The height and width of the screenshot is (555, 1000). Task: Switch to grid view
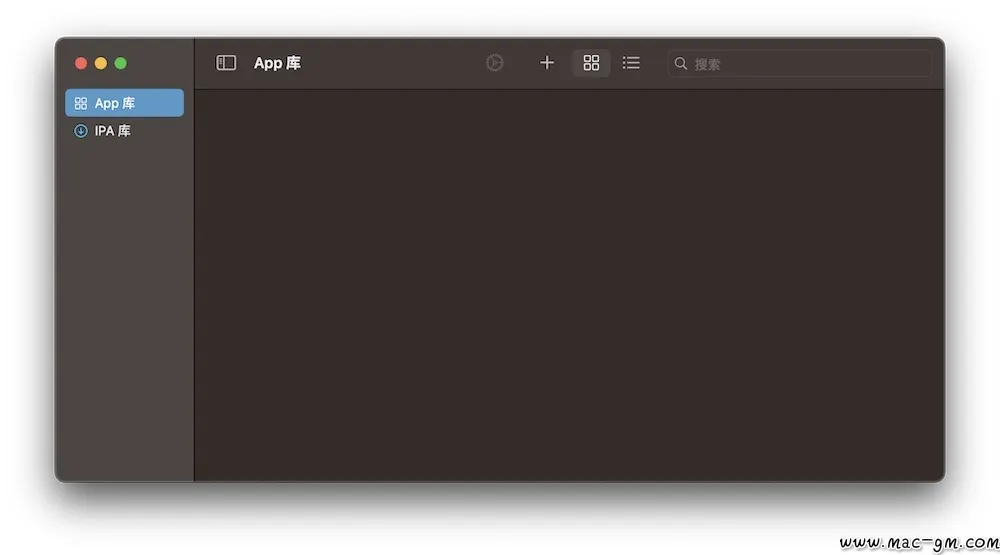pos(591,63)
